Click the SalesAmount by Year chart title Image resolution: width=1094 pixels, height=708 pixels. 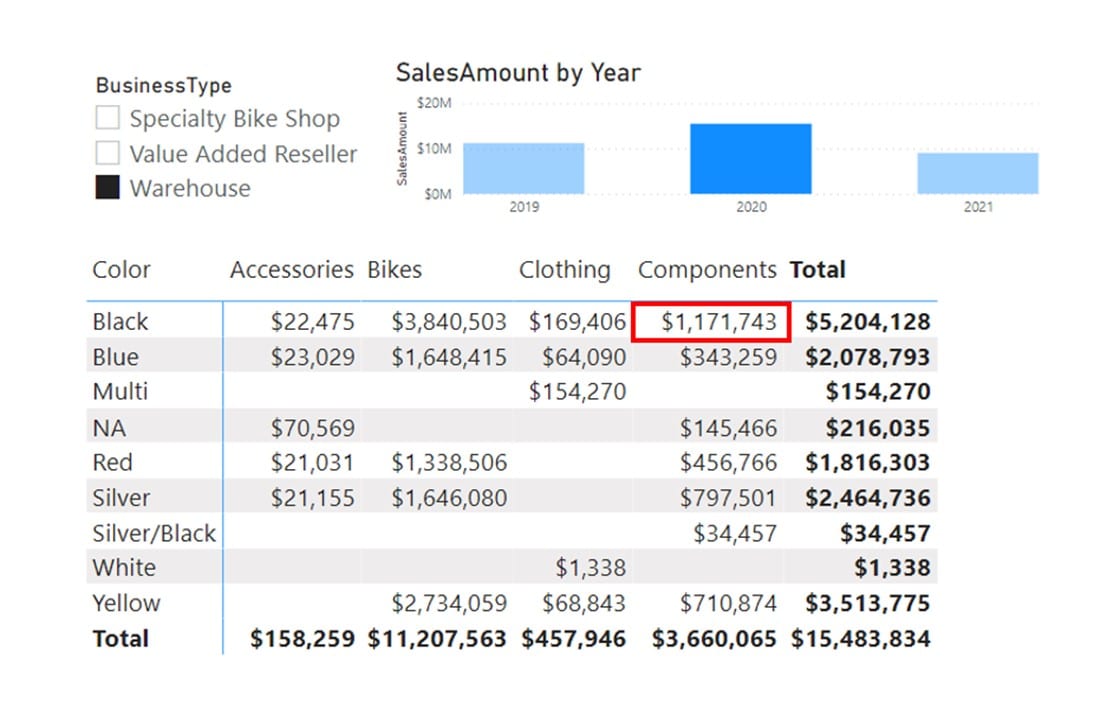click(518, 73)
